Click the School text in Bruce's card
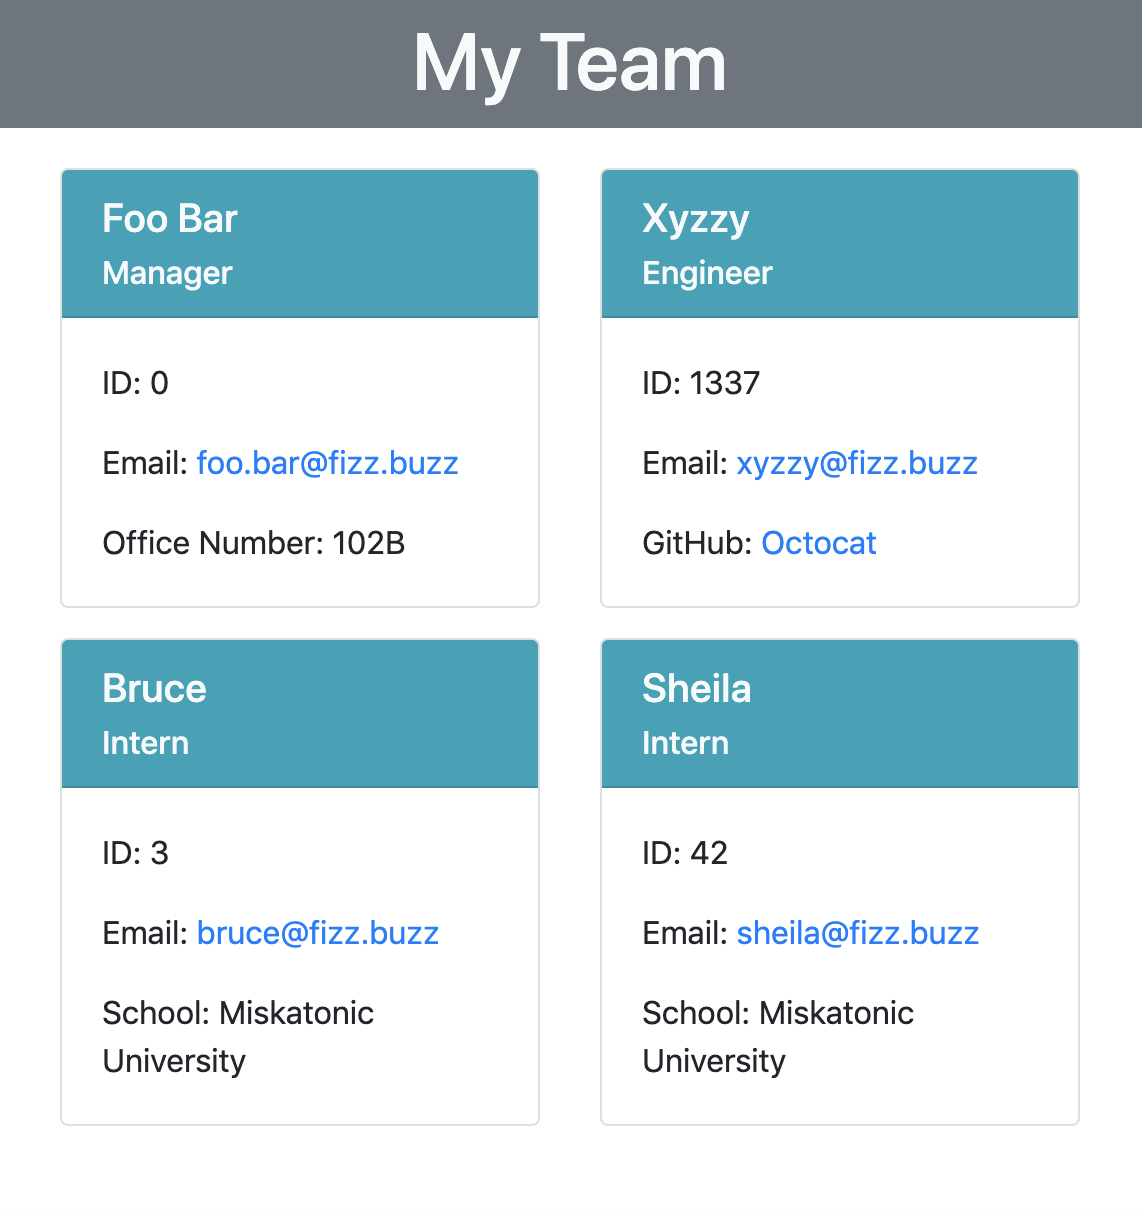 237,1014
